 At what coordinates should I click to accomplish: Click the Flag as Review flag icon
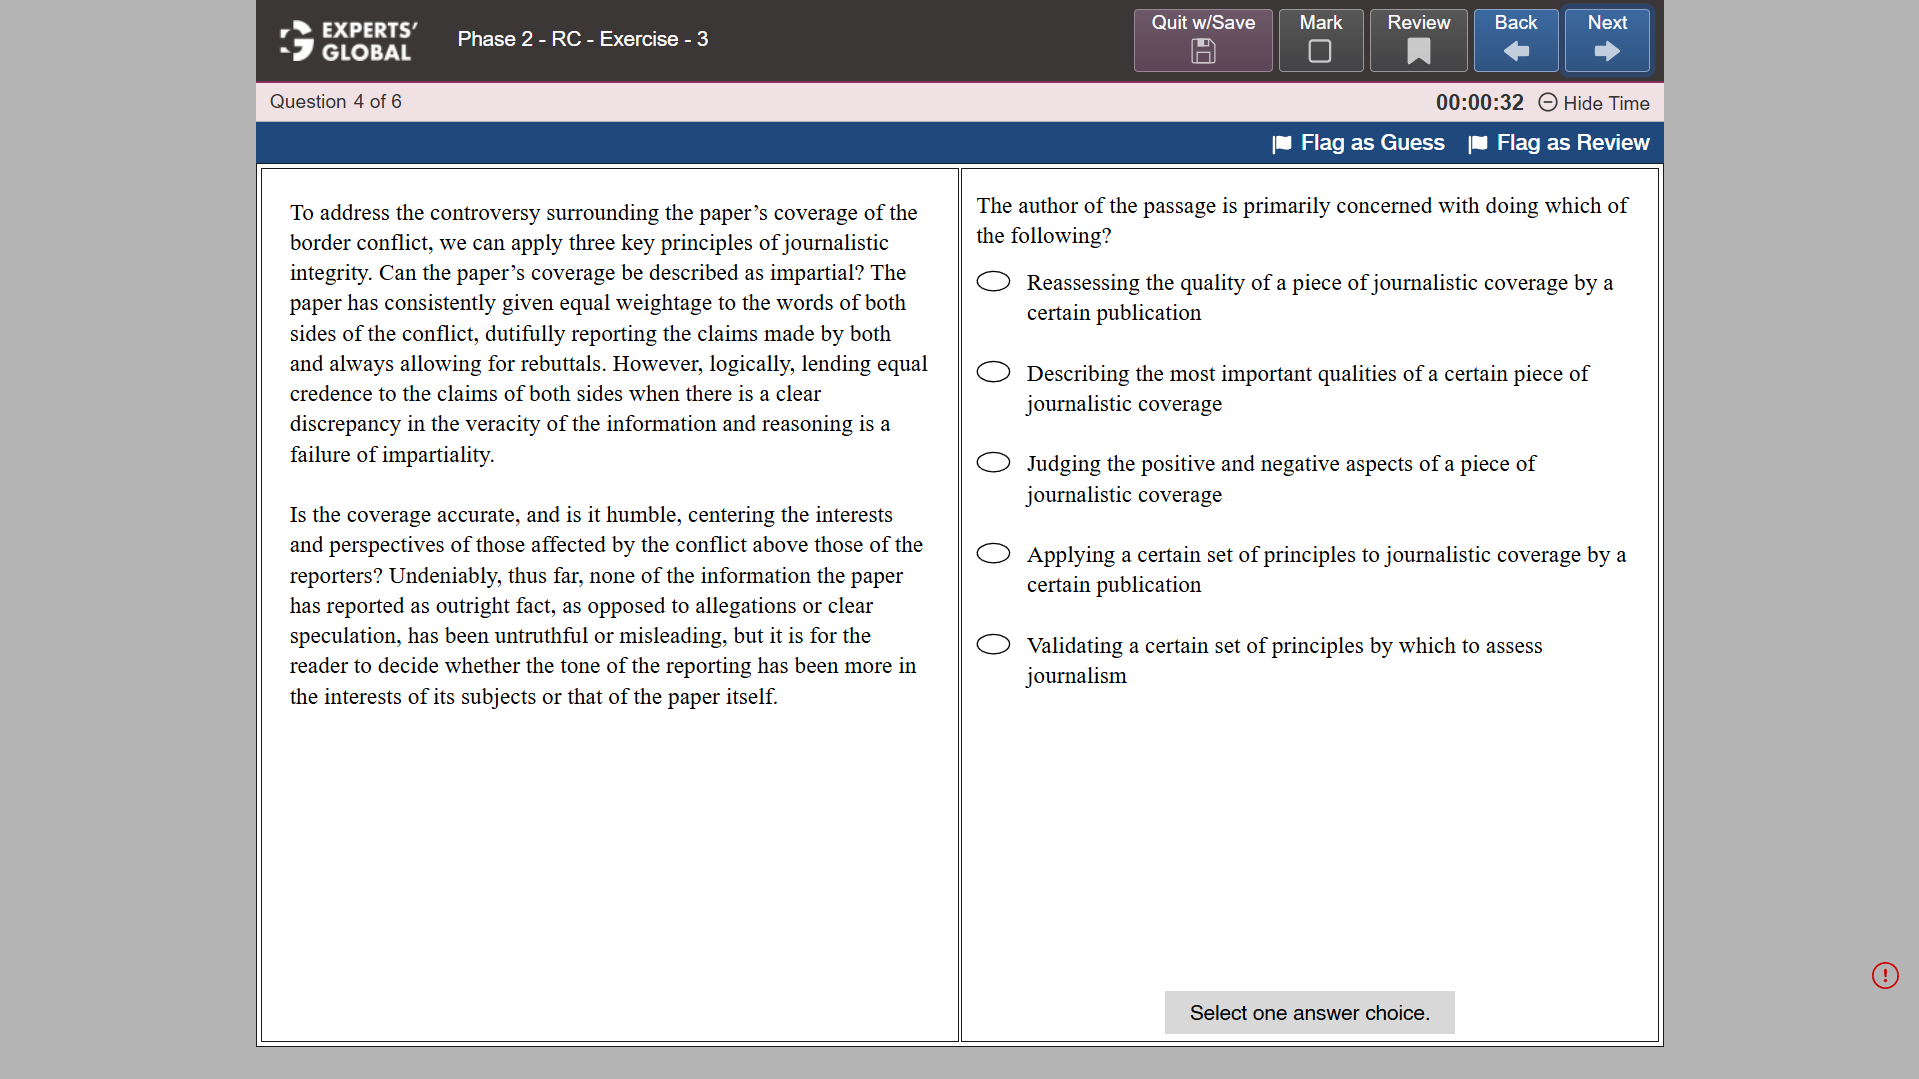(x=1478, y=143)
